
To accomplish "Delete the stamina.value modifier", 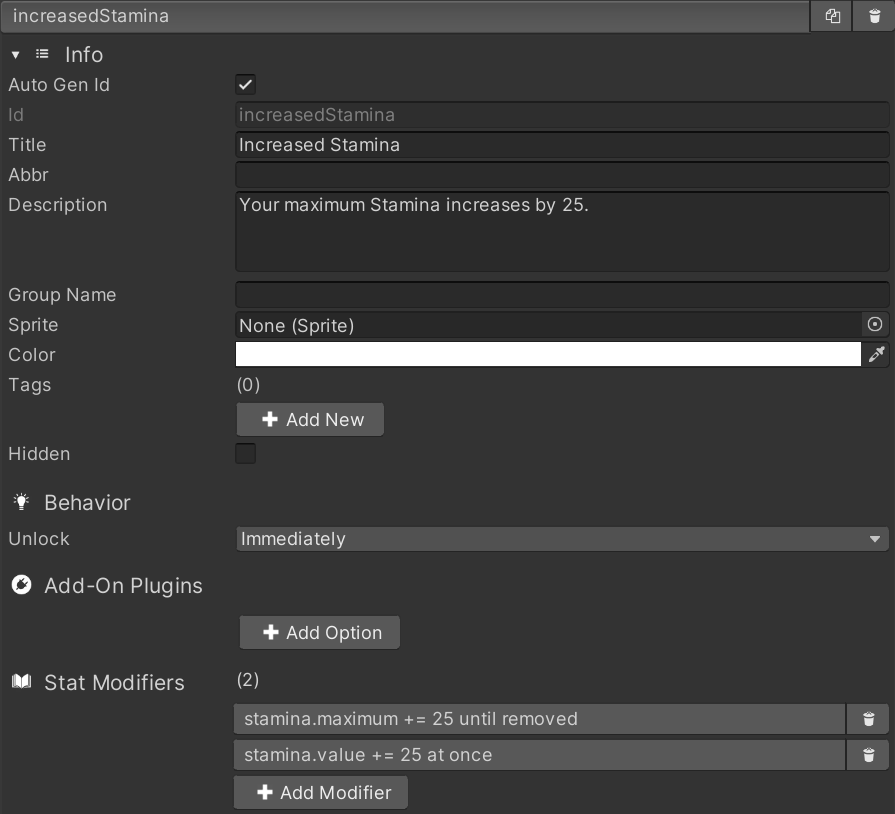I will click(868, 755).
